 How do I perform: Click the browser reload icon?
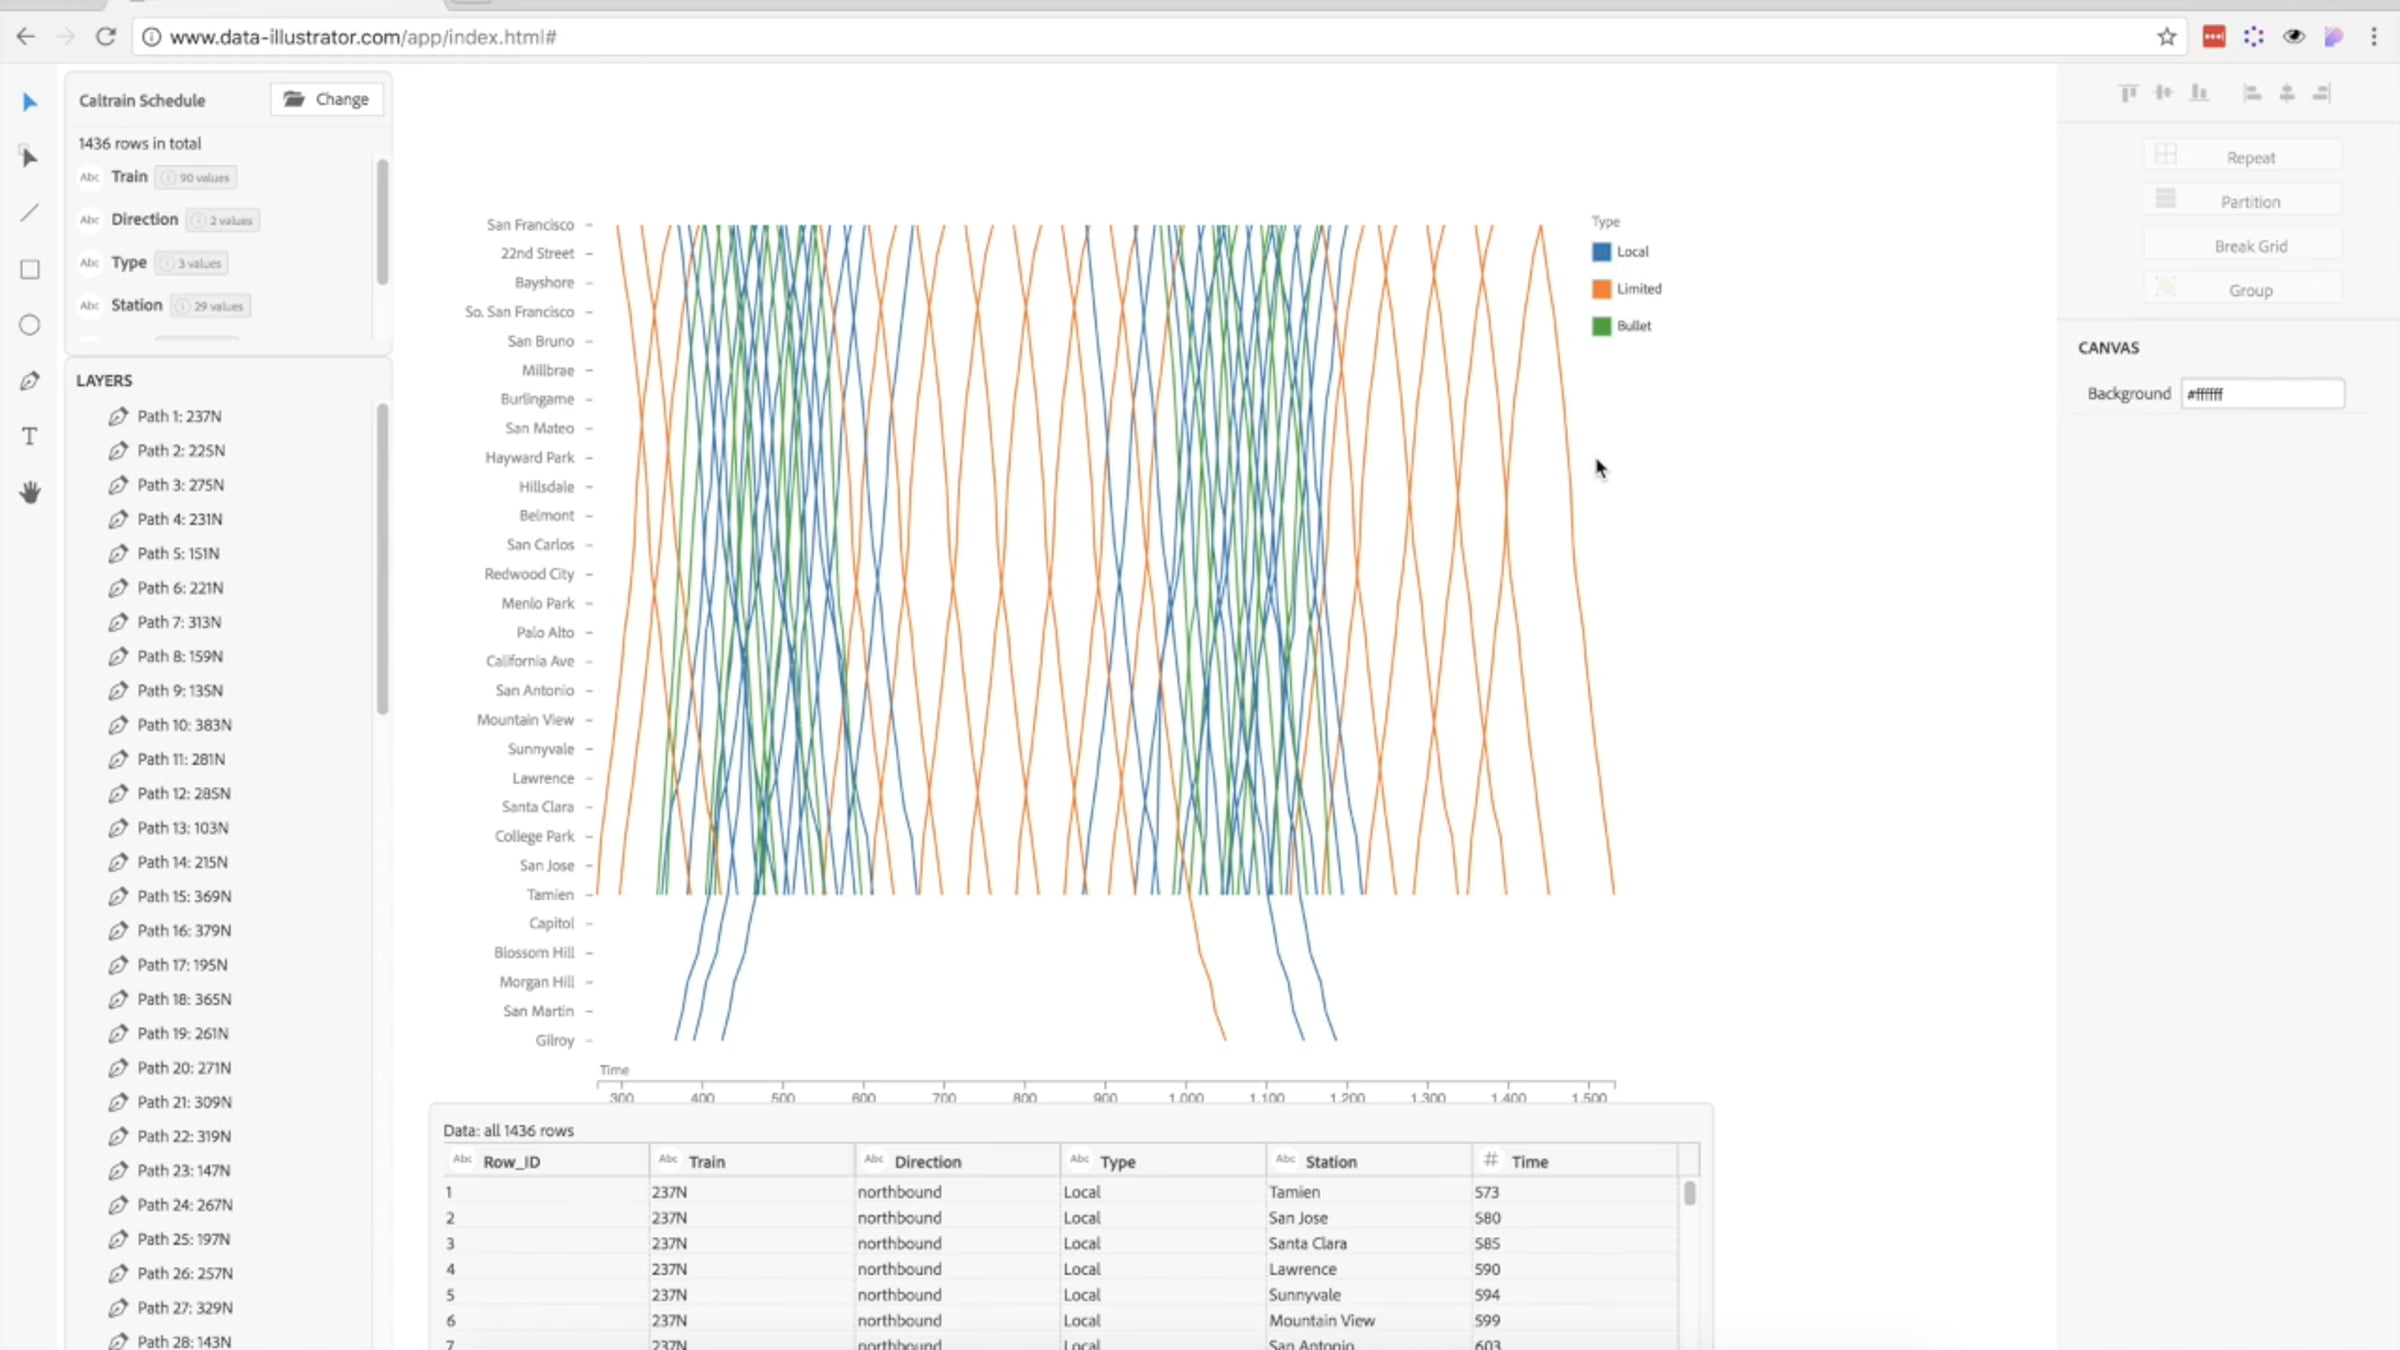pyautogui.click(x=105, y=37)
